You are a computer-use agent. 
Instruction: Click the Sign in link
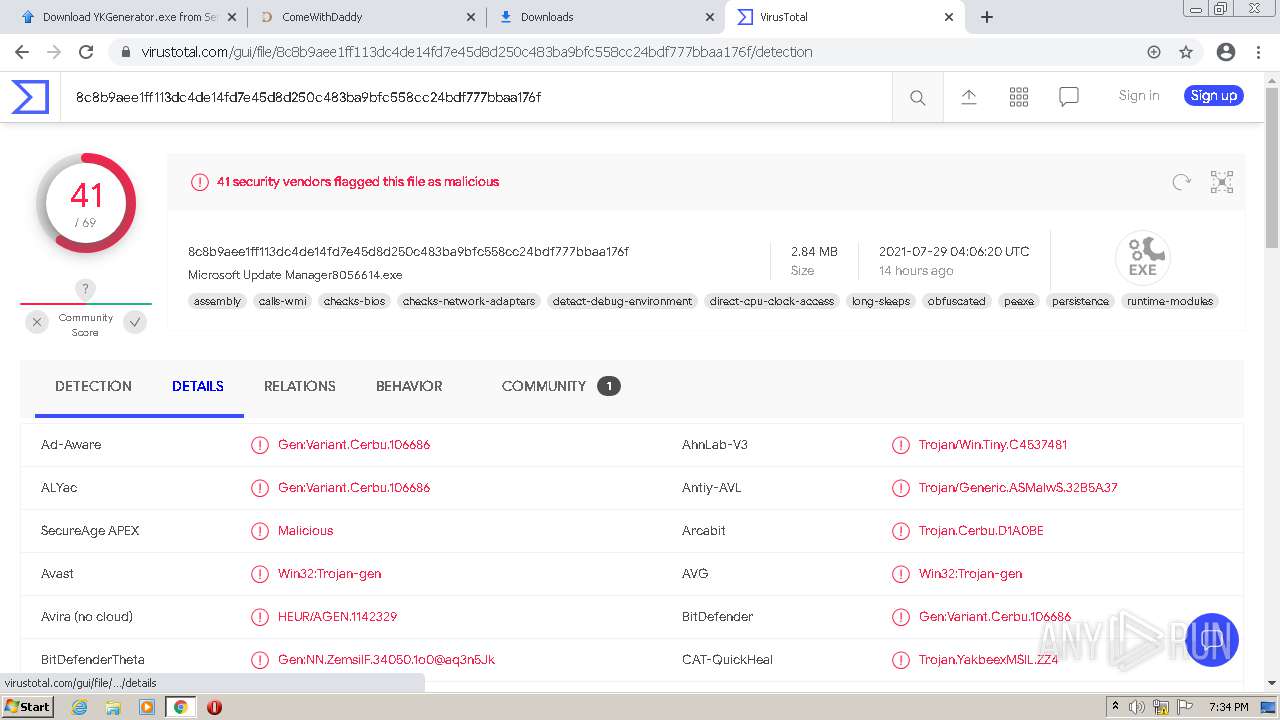(x=1139, y=96)
